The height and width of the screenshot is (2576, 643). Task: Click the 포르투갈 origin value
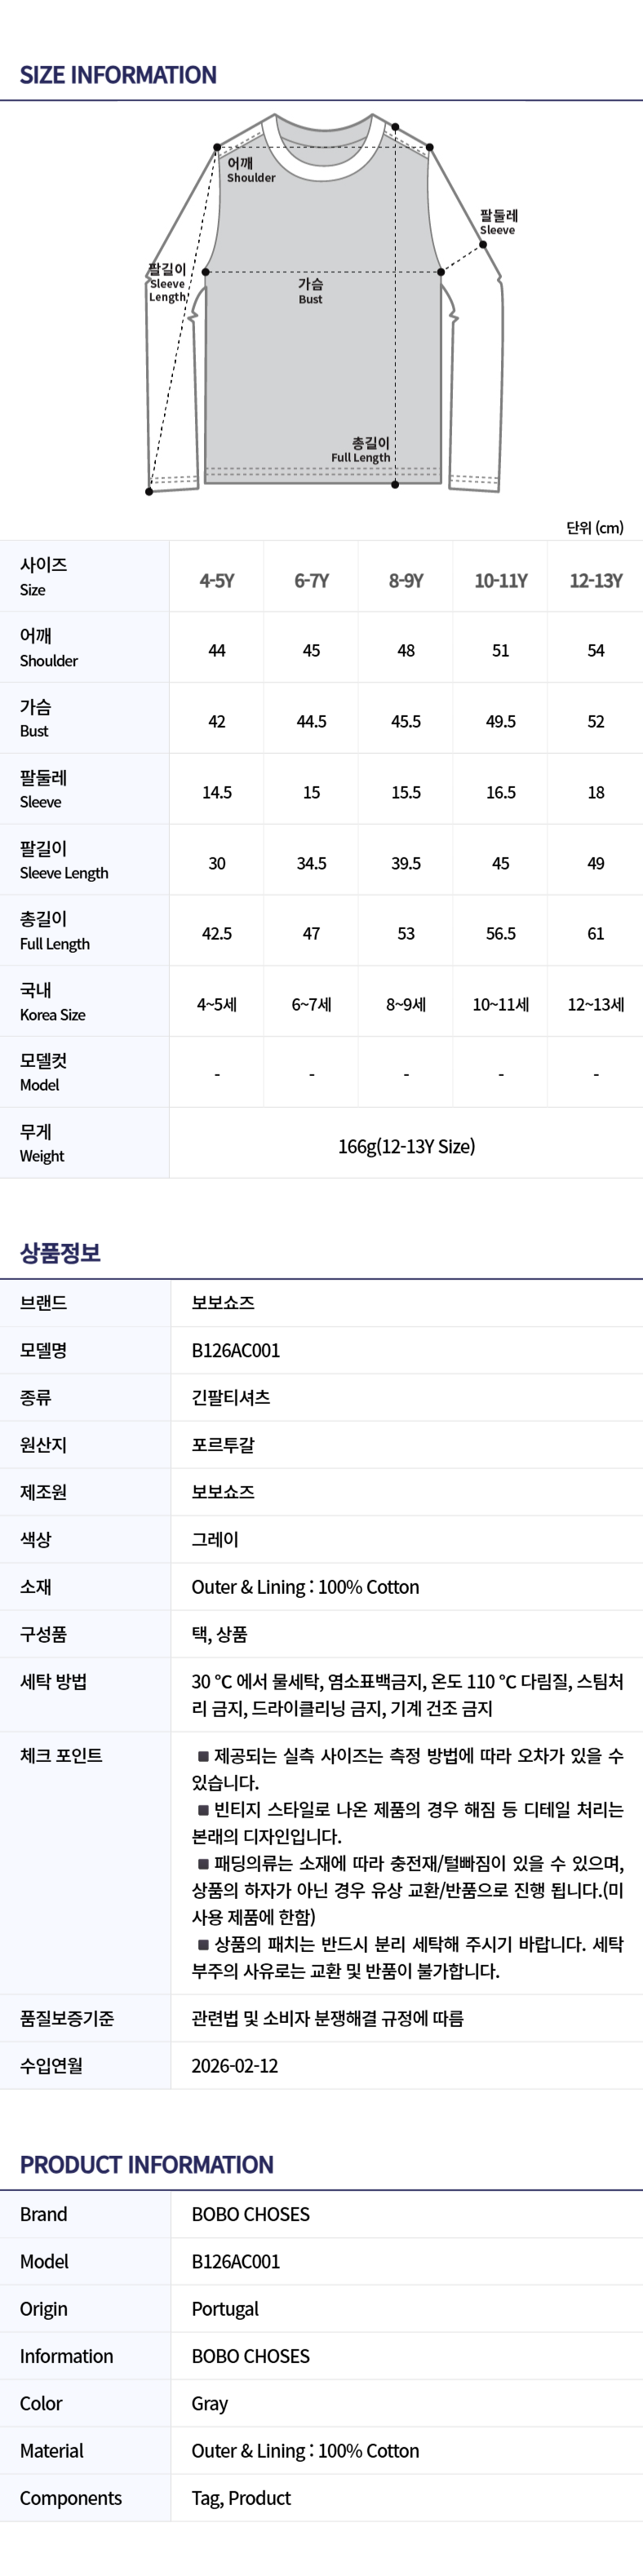[223, 1445]
